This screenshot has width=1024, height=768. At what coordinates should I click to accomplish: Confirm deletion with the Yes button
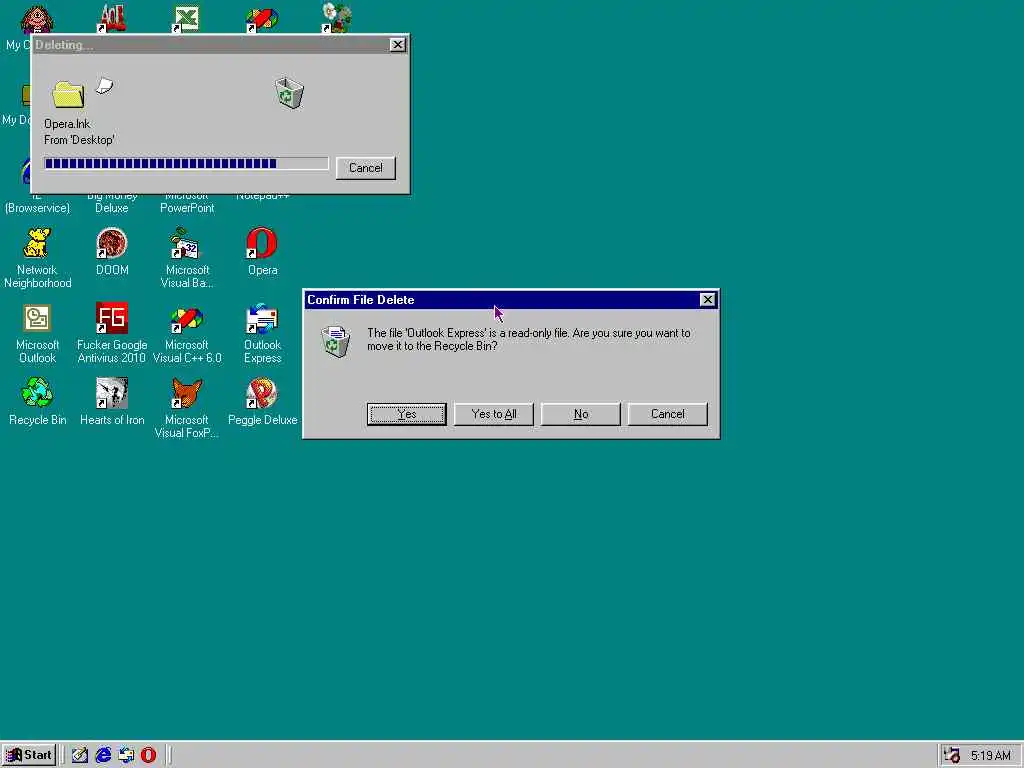406,414
